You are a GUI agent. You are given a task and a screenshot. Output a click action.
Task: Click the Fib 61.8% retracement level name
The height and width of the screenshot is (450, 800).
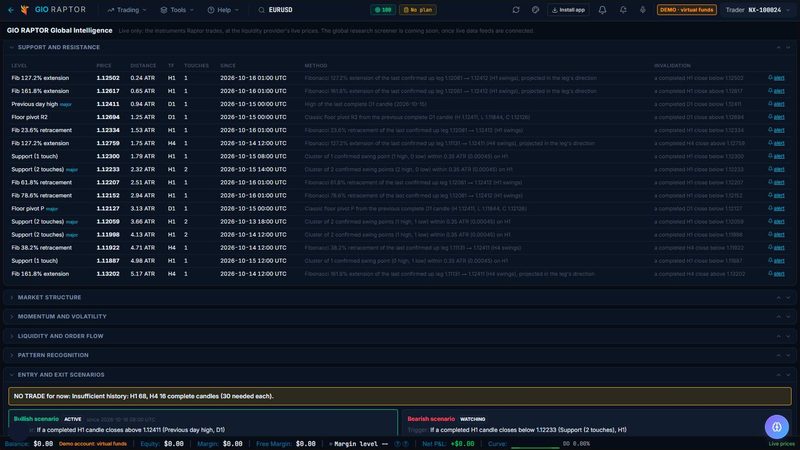41,182
